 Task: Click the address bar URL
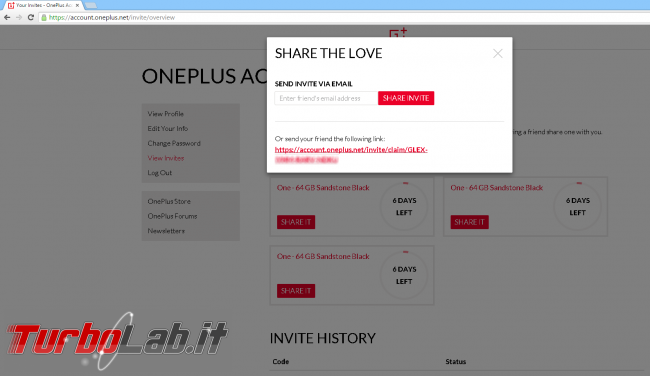pyautogui.click(x=112, y=17)
